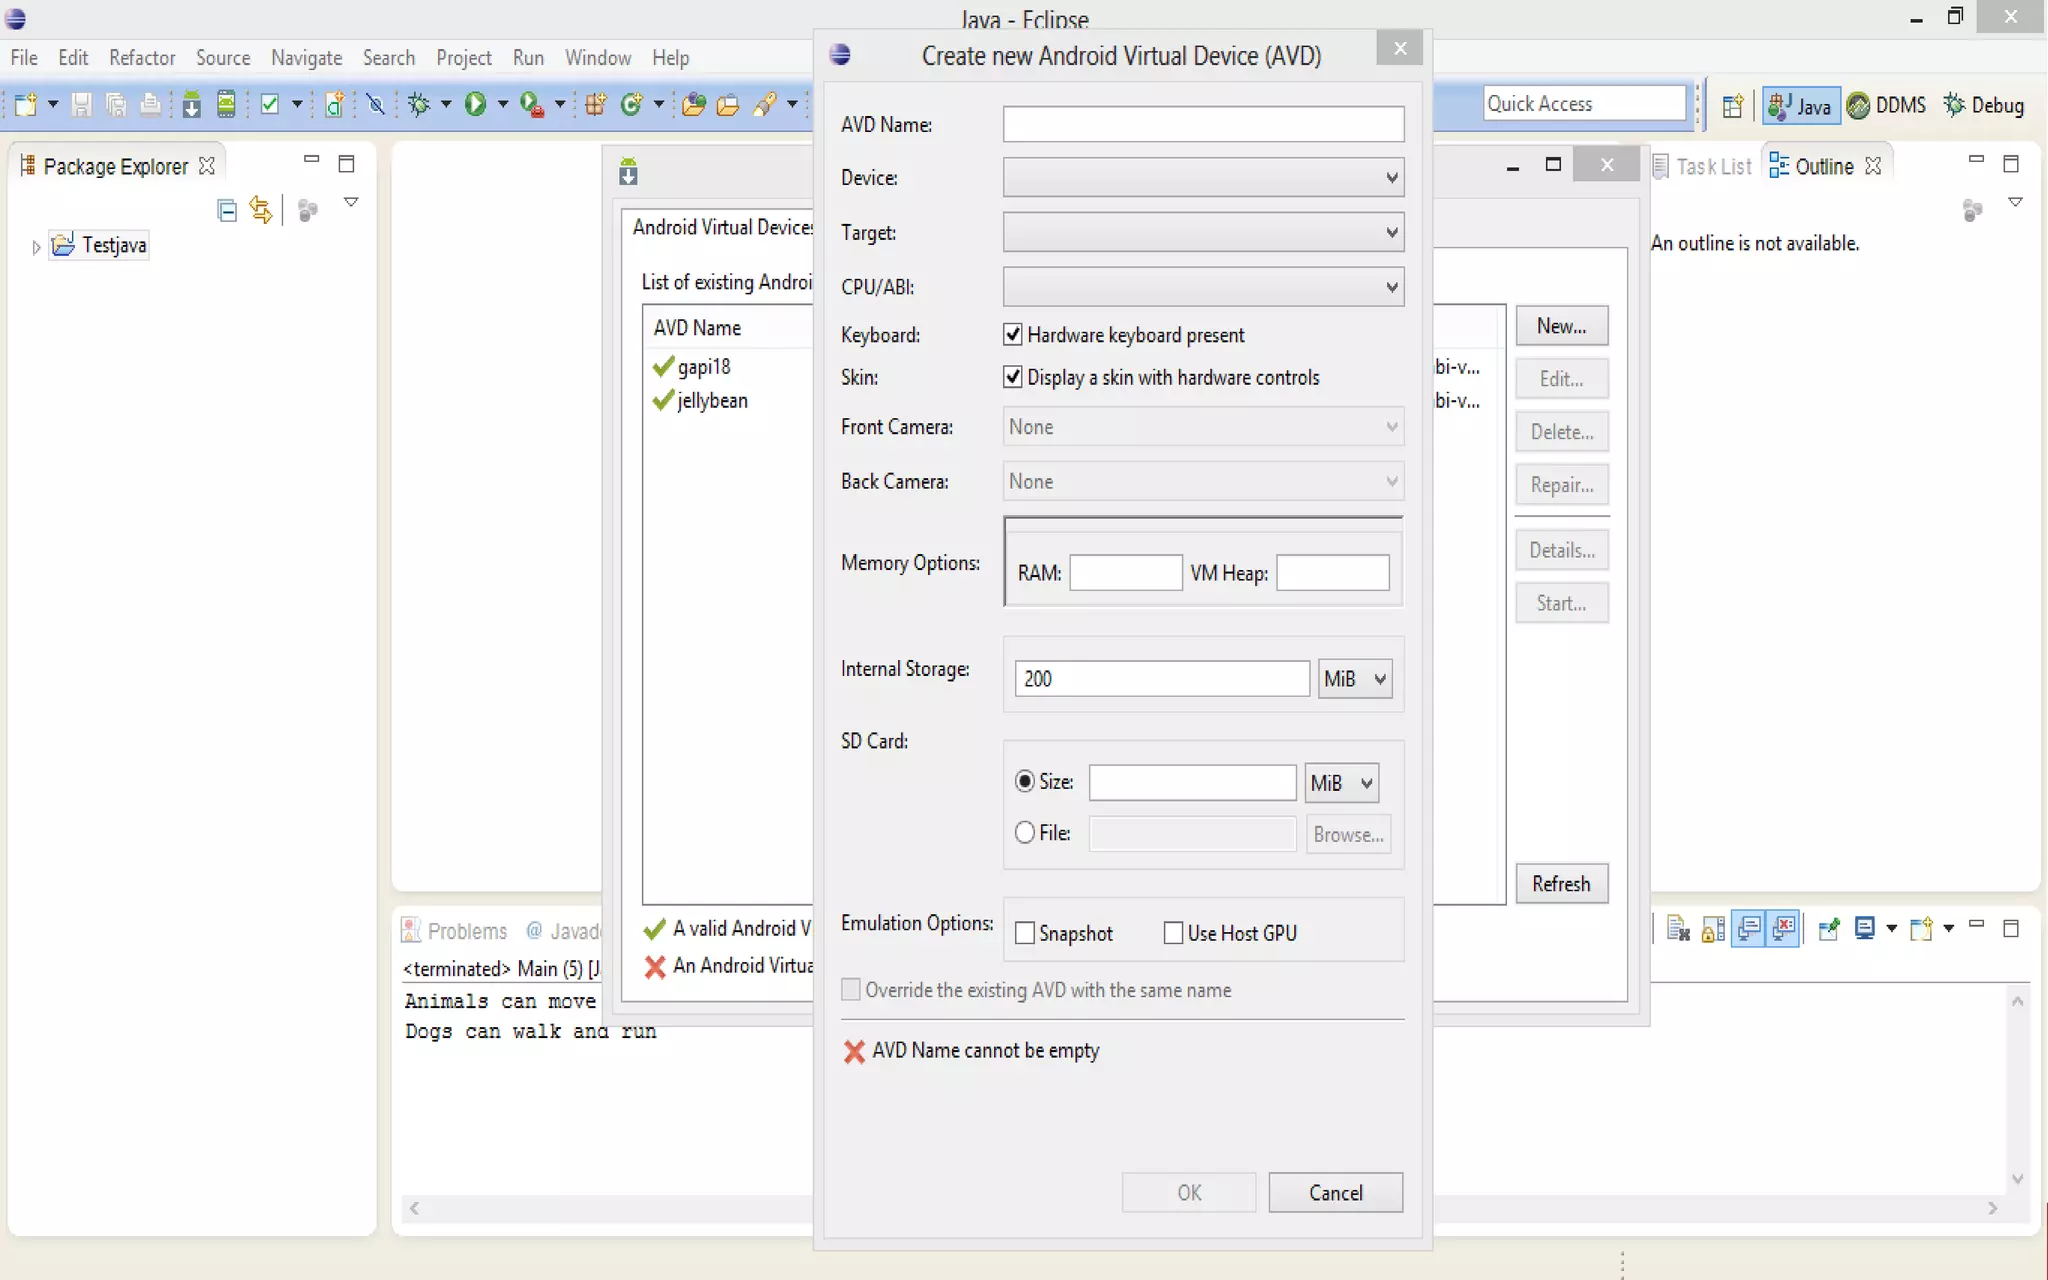2048x1280 pixels.
Task: Click the Open Perspective icon
Action: (1733, 105)
